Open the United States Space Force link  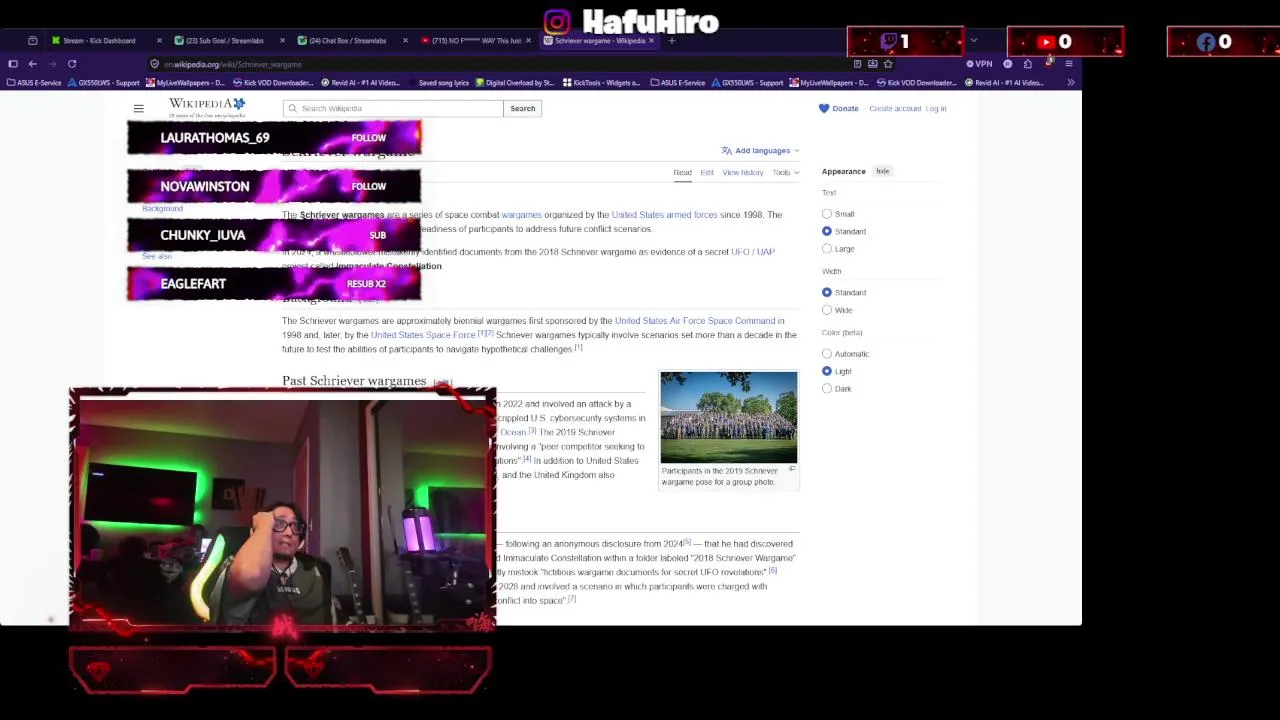pyautogui.click(x=423, y=335)
